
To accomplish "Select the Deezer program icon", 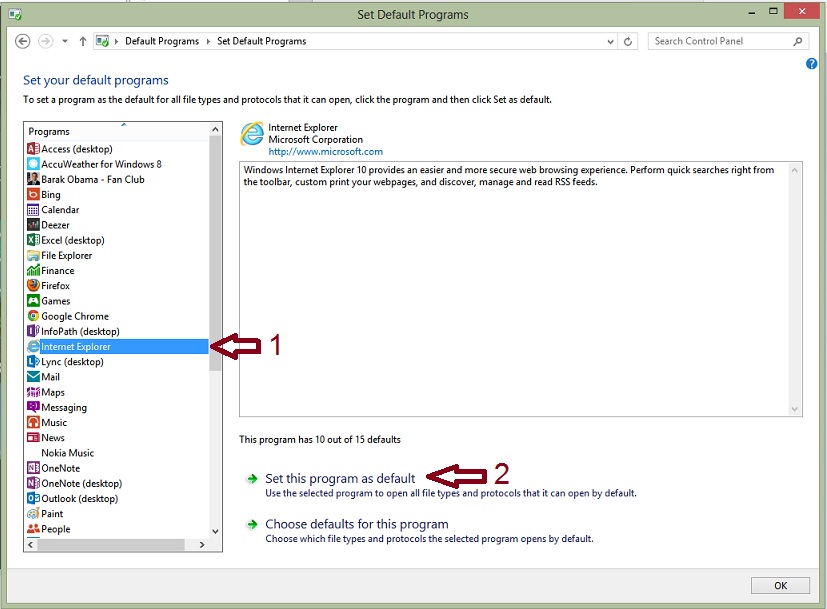I will point(33,225).
